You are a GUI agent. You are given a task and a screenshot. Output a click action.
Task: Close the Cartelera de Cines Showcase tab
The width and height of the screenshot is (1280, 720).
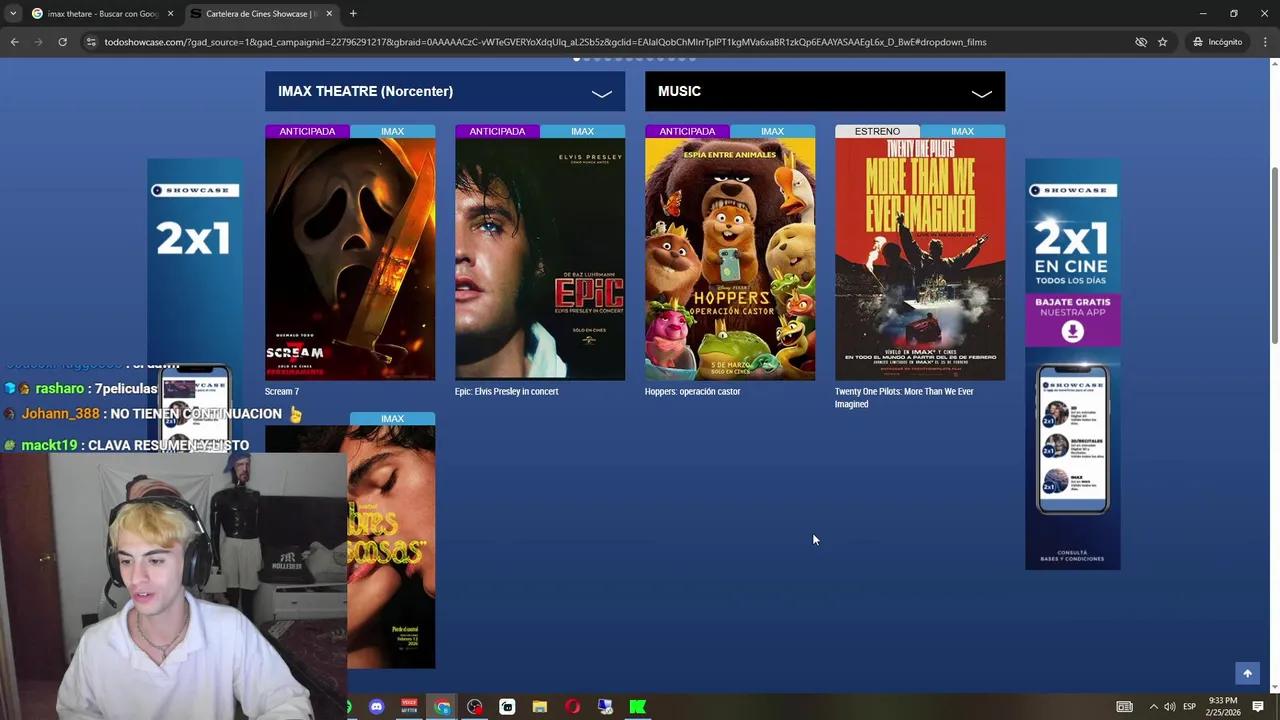click(x=329, y=14)
